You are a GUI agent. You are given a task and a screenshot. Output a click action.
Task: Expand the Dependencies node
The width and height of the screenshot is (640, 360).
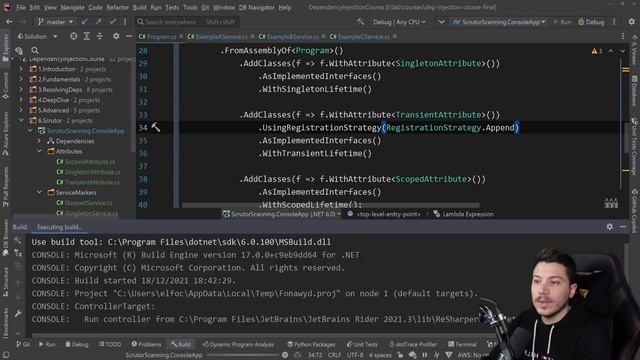click(x=39, y=141)
